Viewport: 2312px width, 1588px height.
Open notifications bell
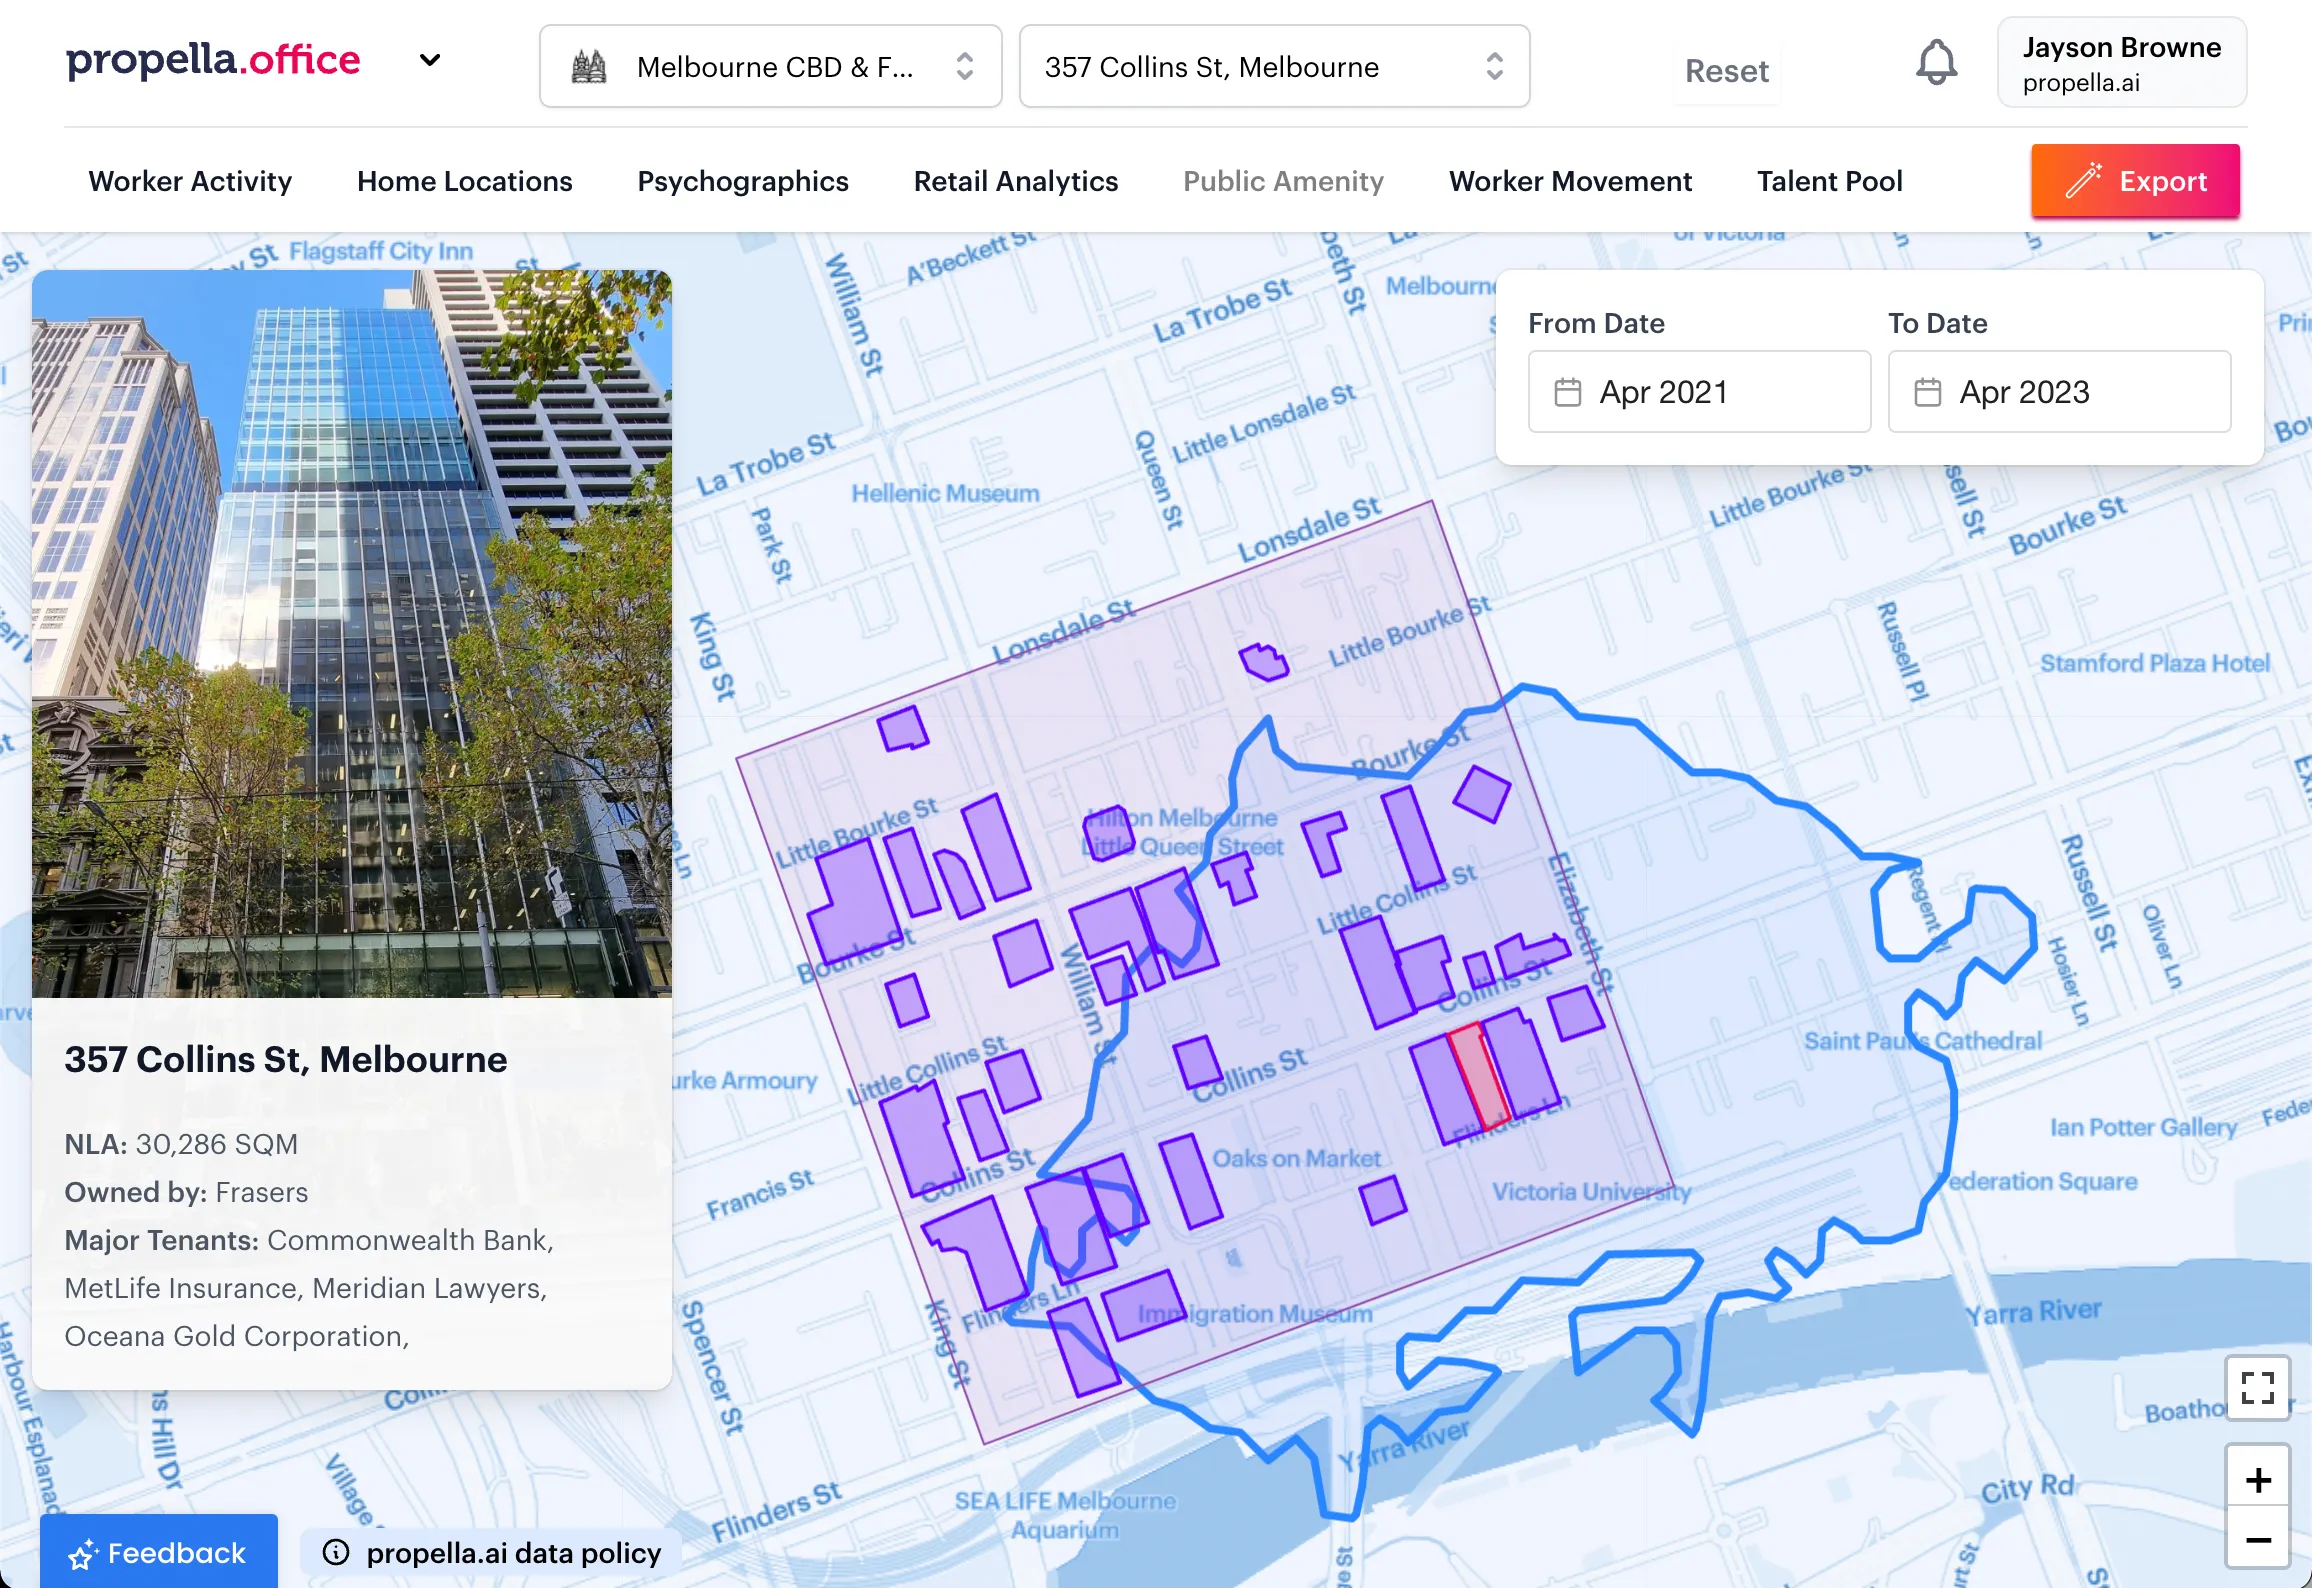pyautogui.click(x=1936, y=63)
